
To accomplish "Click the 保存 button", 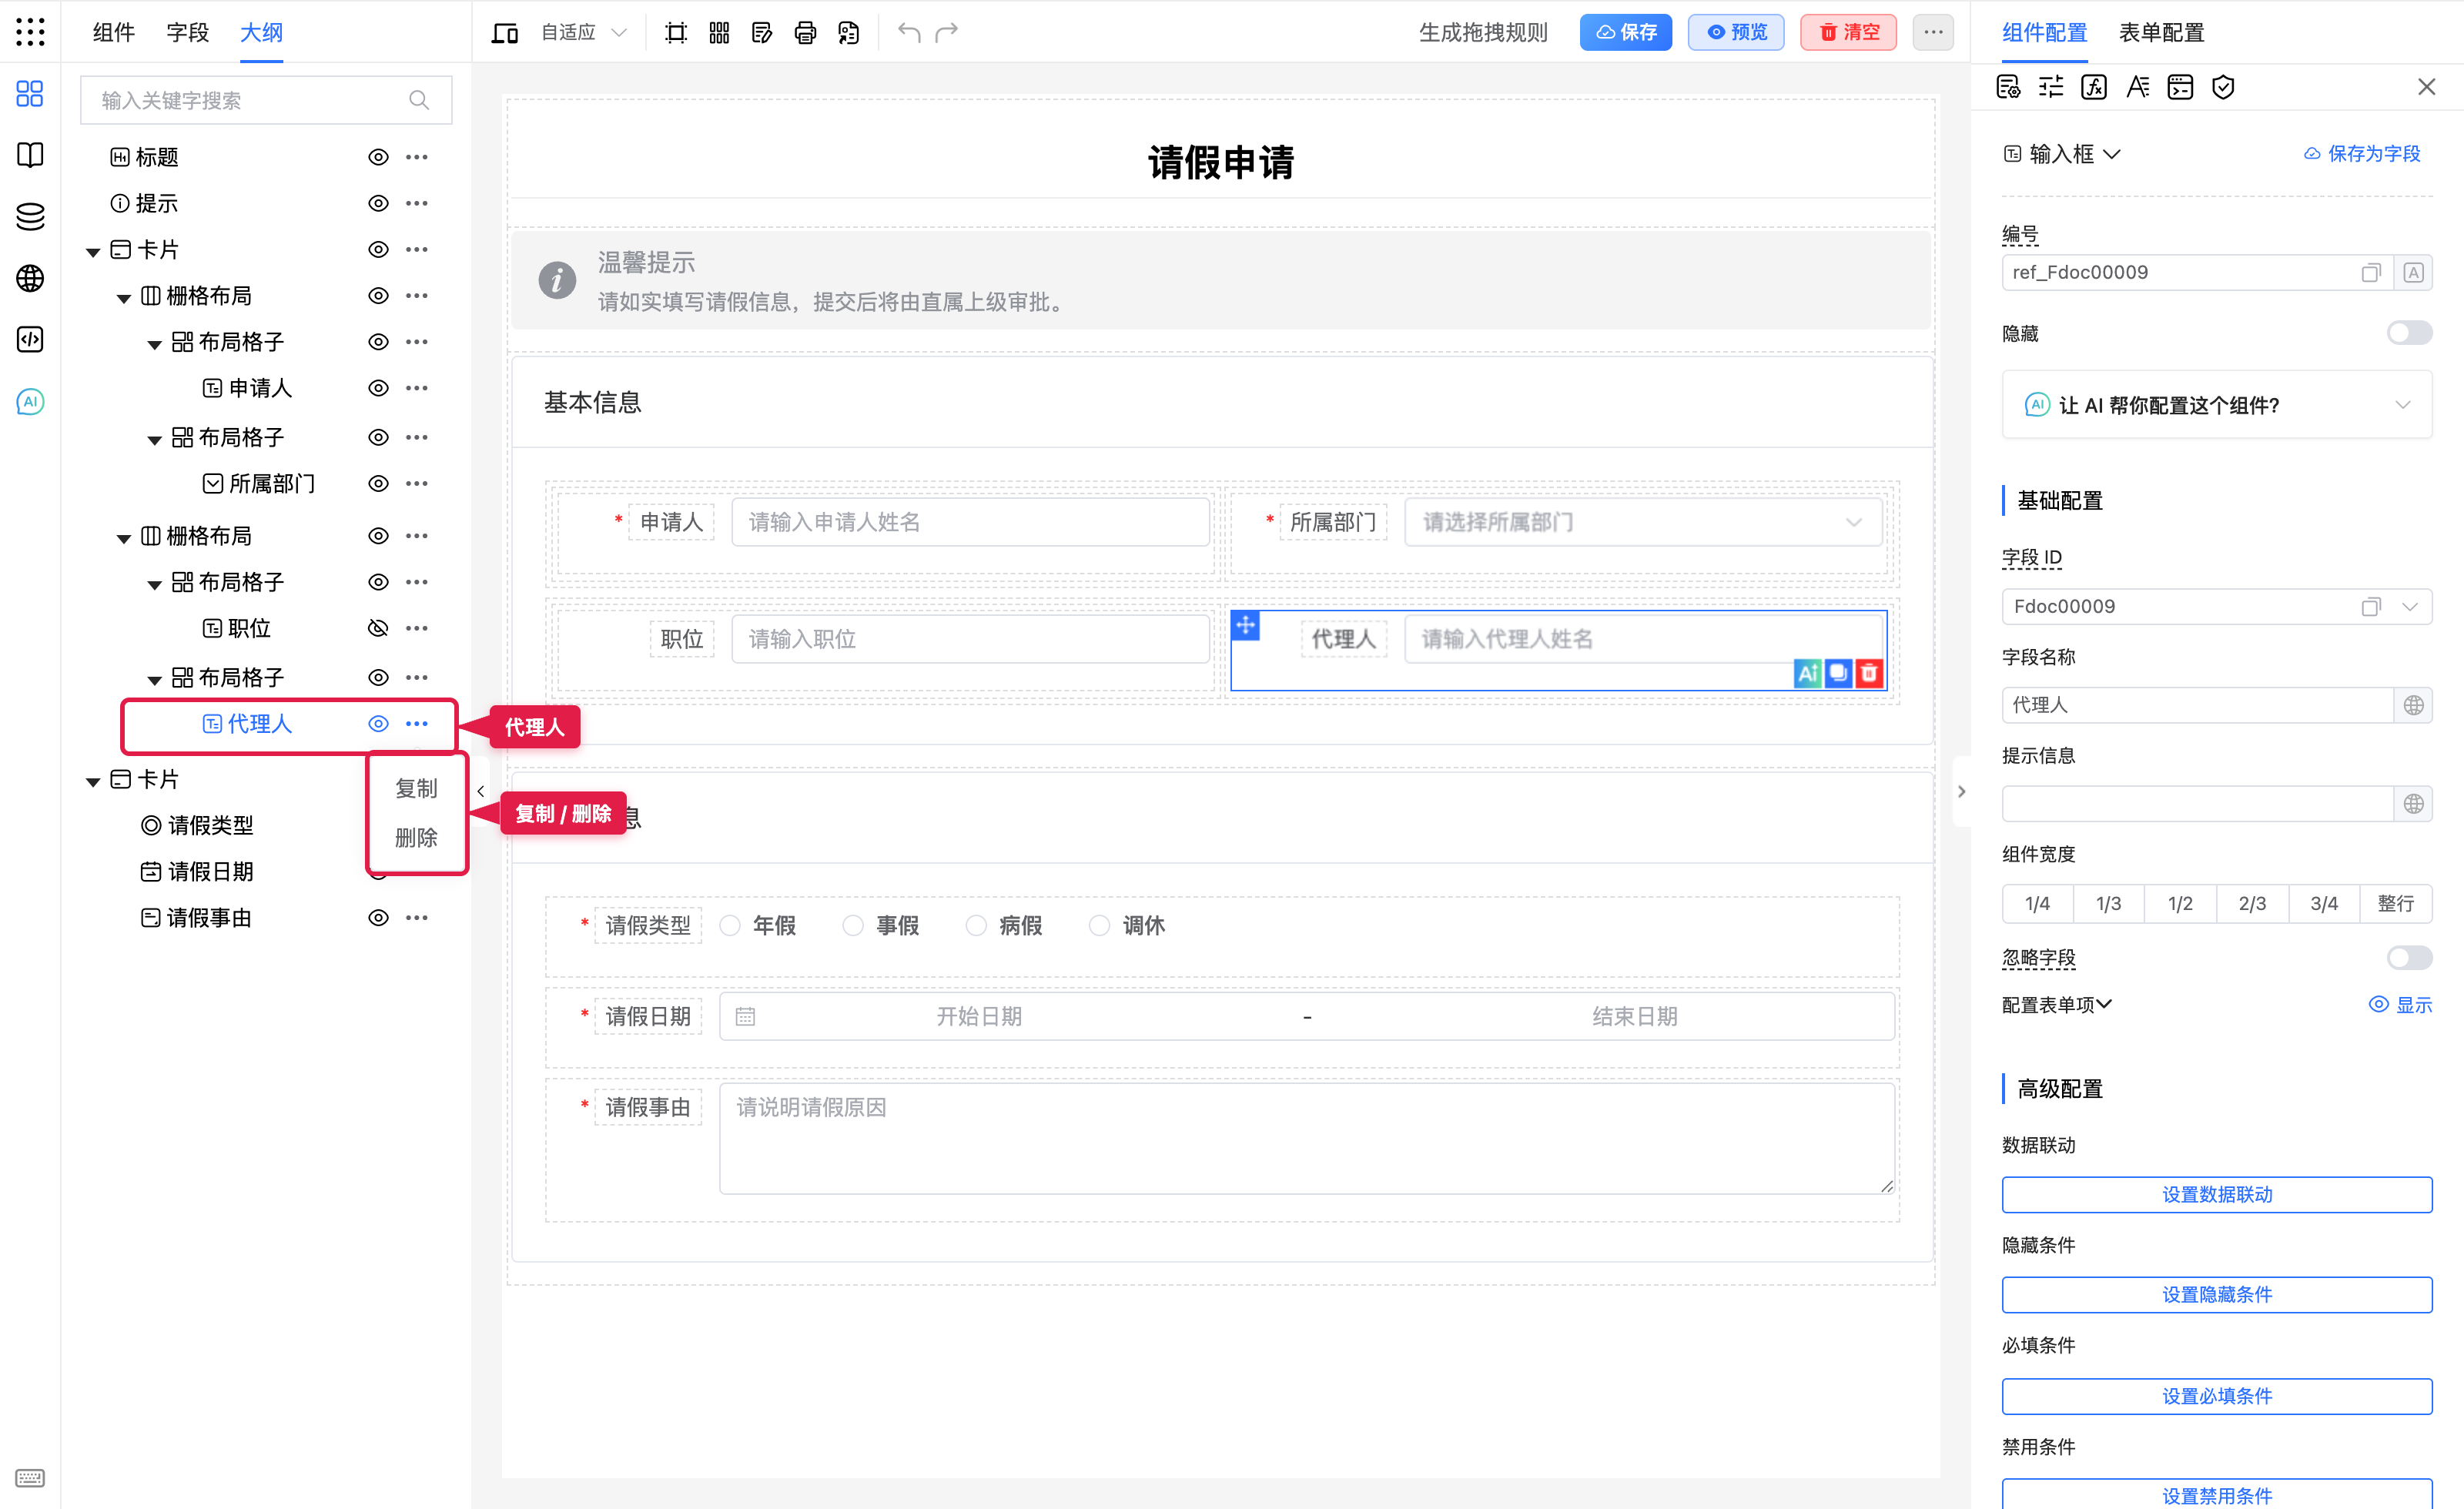I will pyautogui.click(x=1626, y=32).
